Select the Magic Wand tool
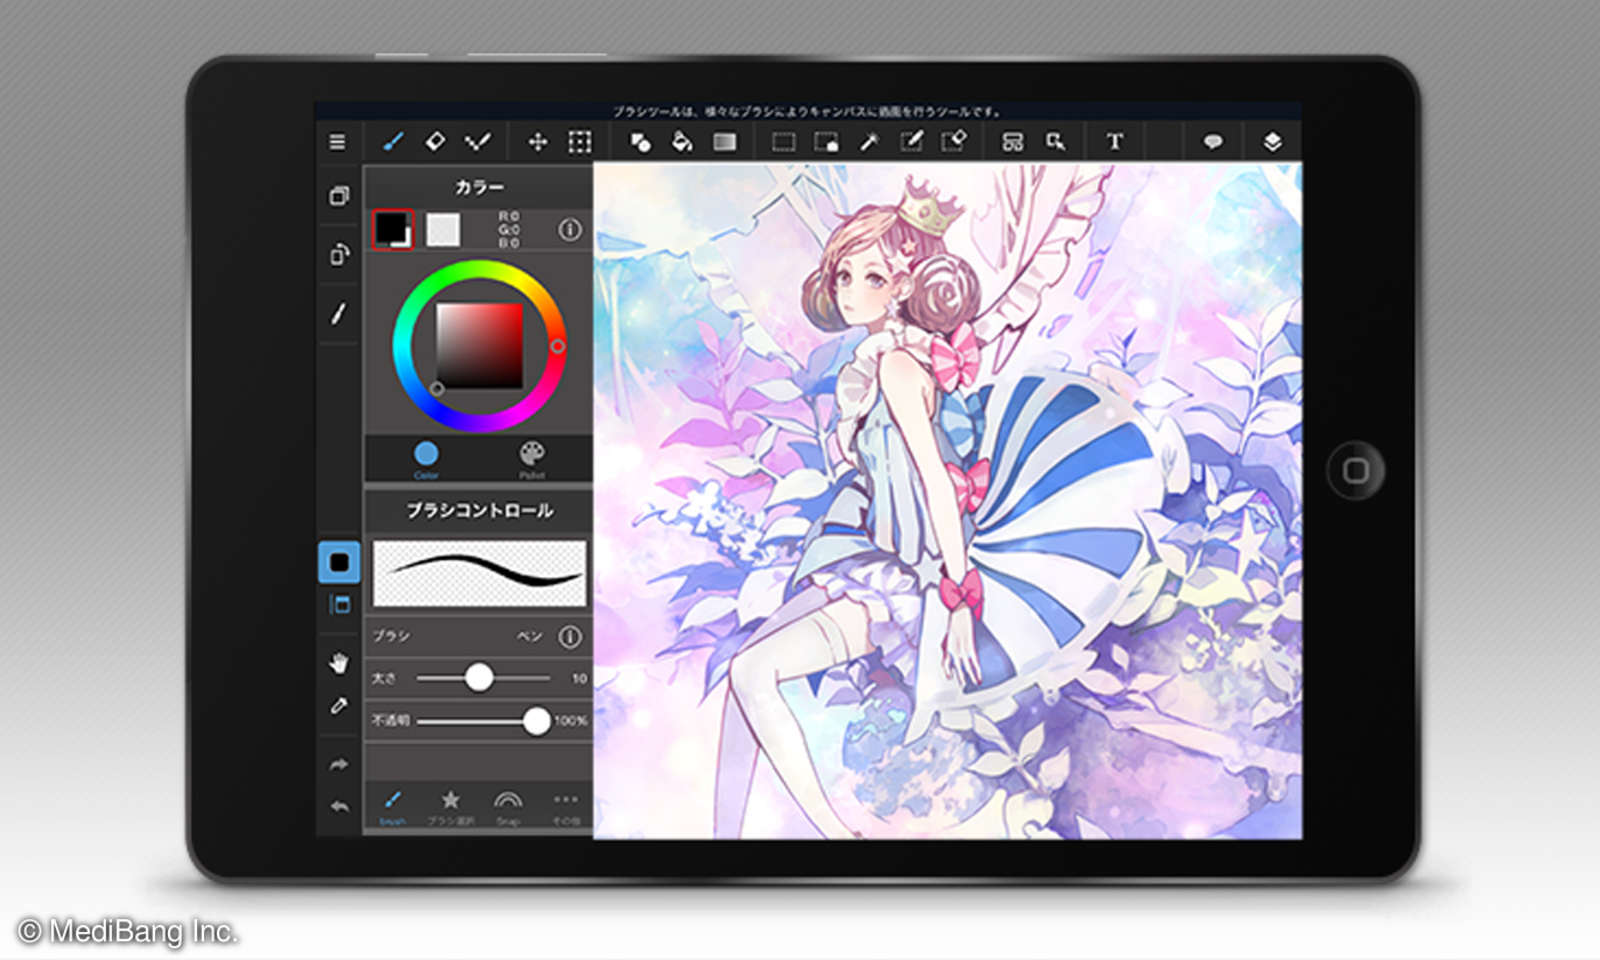The width and height of the screenshot is (1600, 960). (x=869, y=142)
